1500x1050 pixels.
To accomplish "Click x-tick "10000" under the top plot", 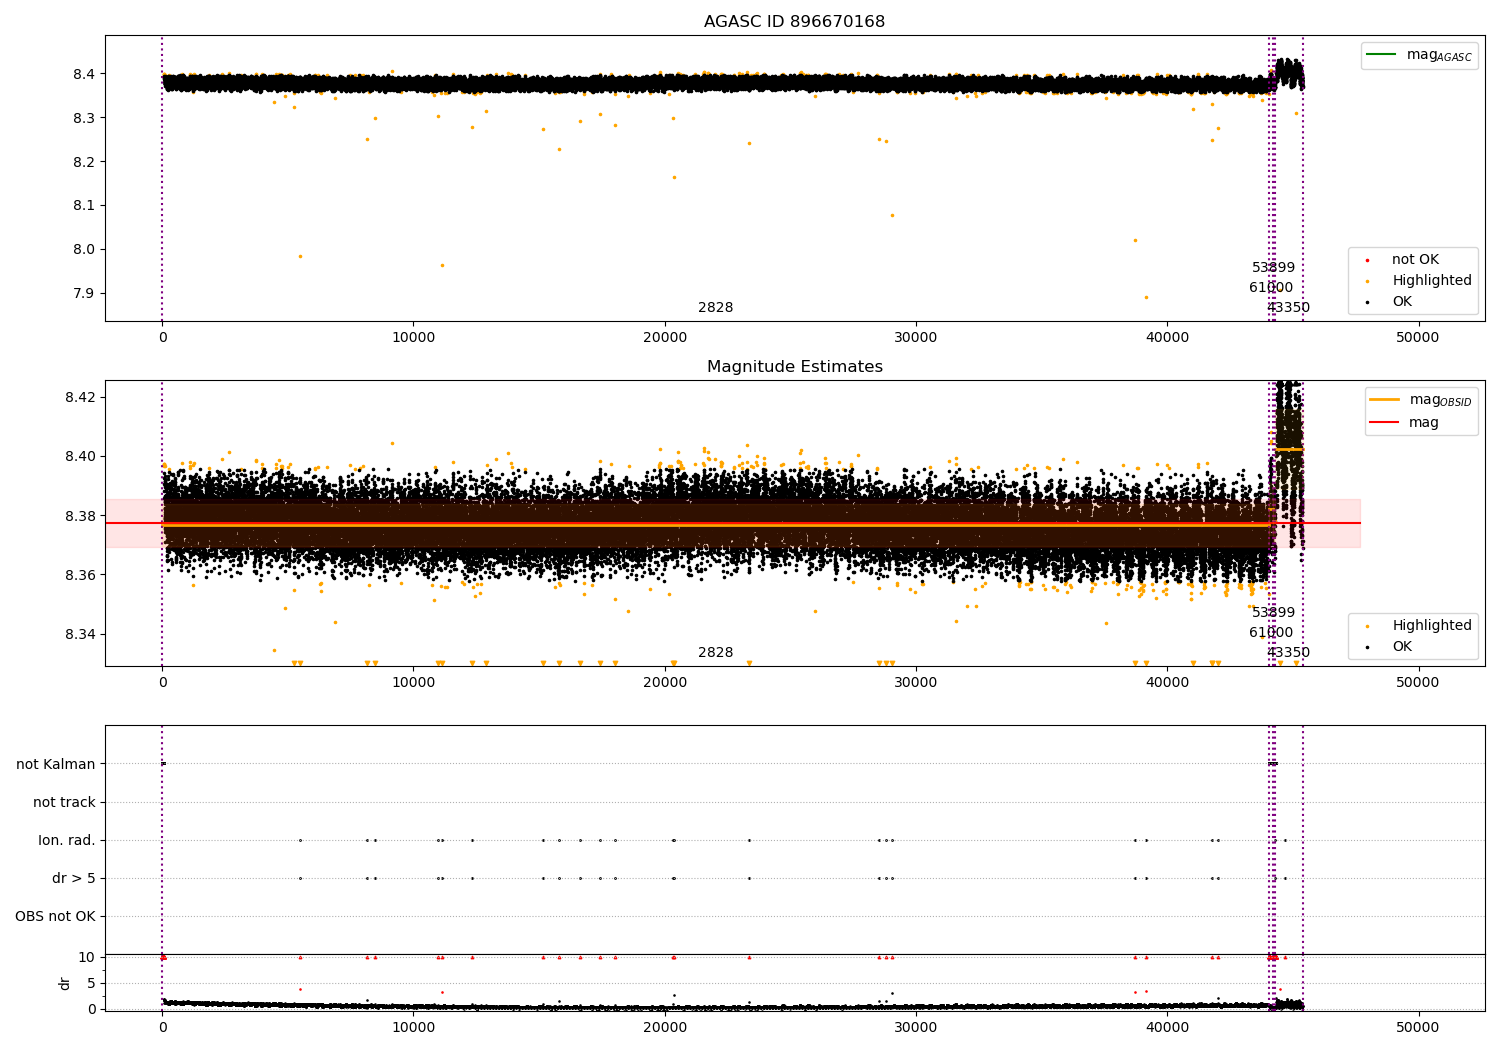I will [x=413, y=338].
